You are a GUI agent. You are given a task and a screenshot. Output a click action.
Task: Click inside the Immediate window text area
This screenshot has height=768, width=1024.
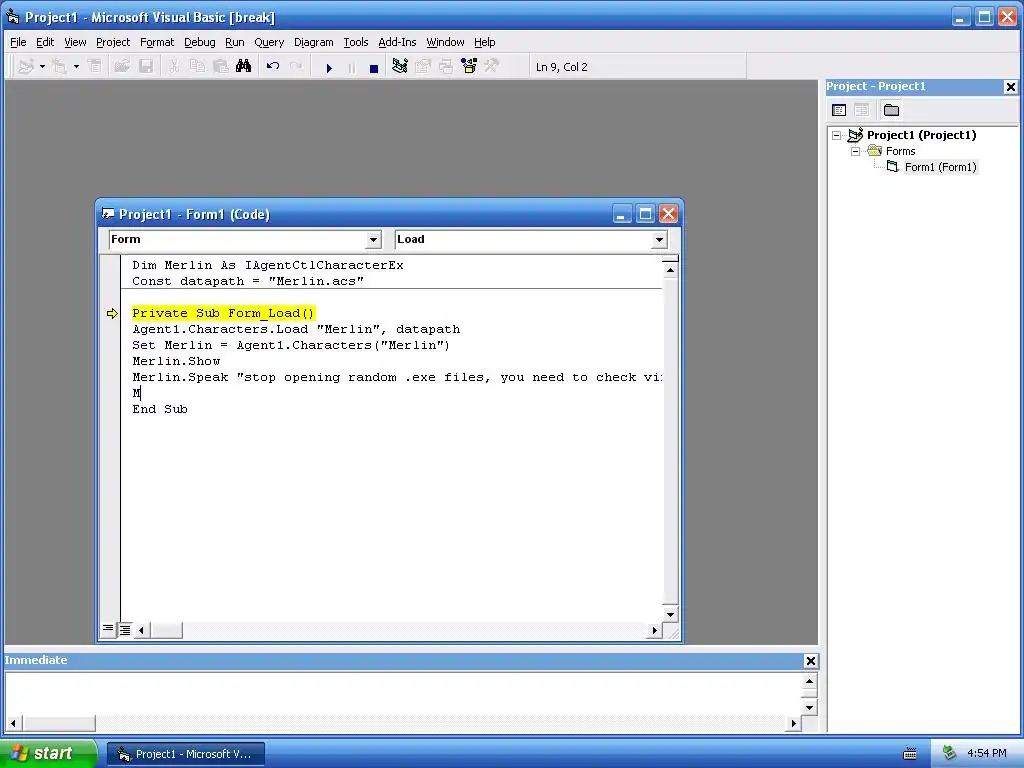coord(404,694)
